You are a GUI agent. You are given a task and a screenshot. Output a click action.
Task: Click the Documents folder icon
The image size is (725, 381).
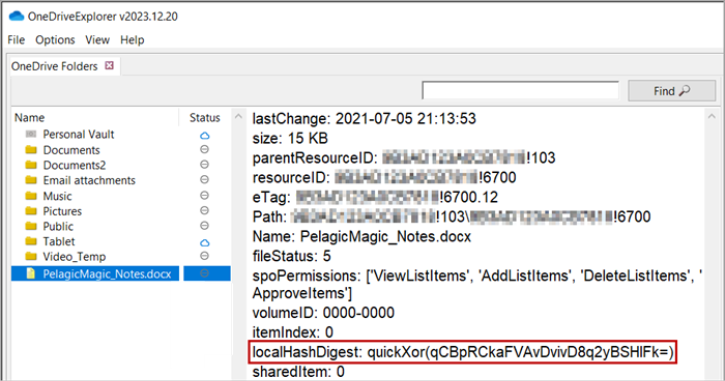click(x=31, y=150)
